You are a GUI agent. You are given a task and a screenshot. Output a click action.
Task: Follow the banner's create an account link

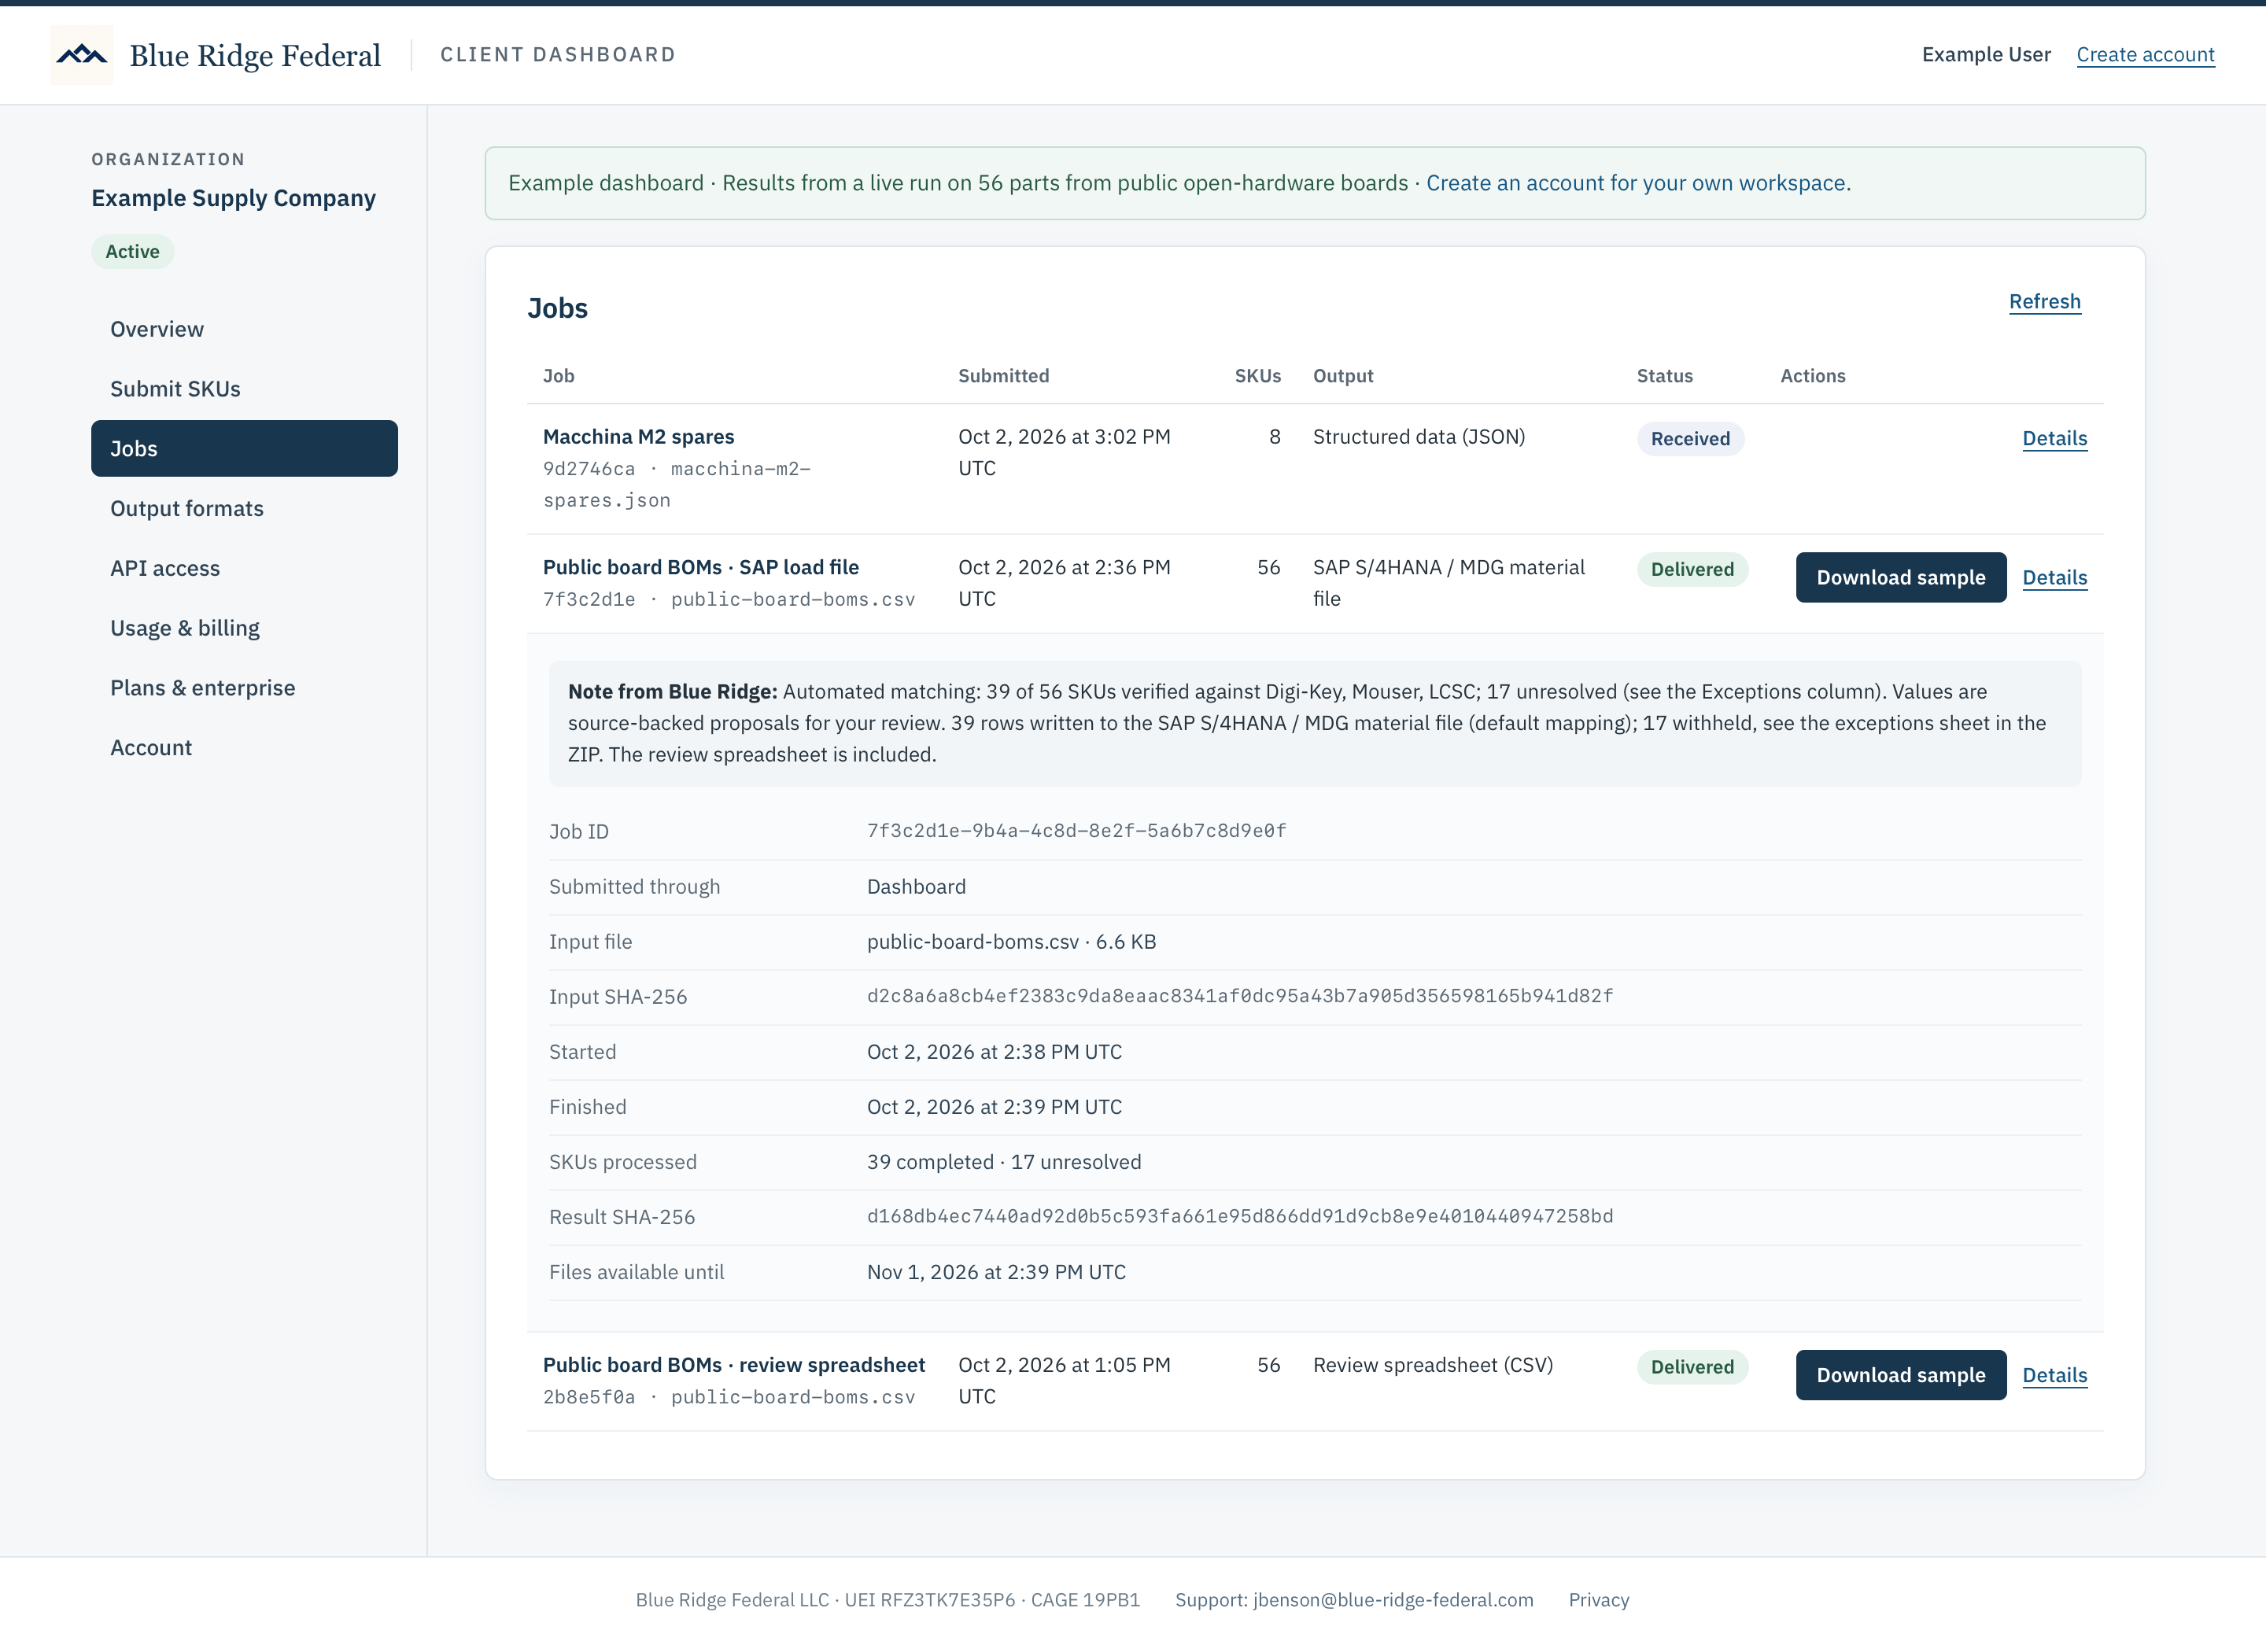(1636, 183)
